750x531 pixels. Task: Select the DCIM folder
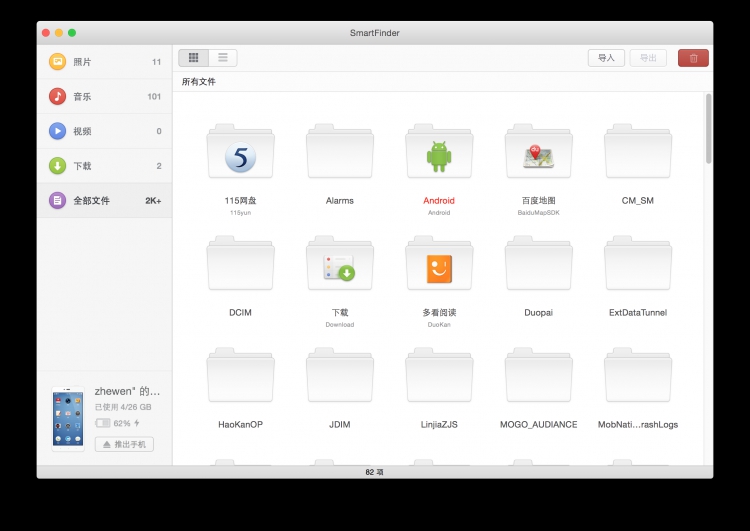pyautogui.click(x=240, y=263)
